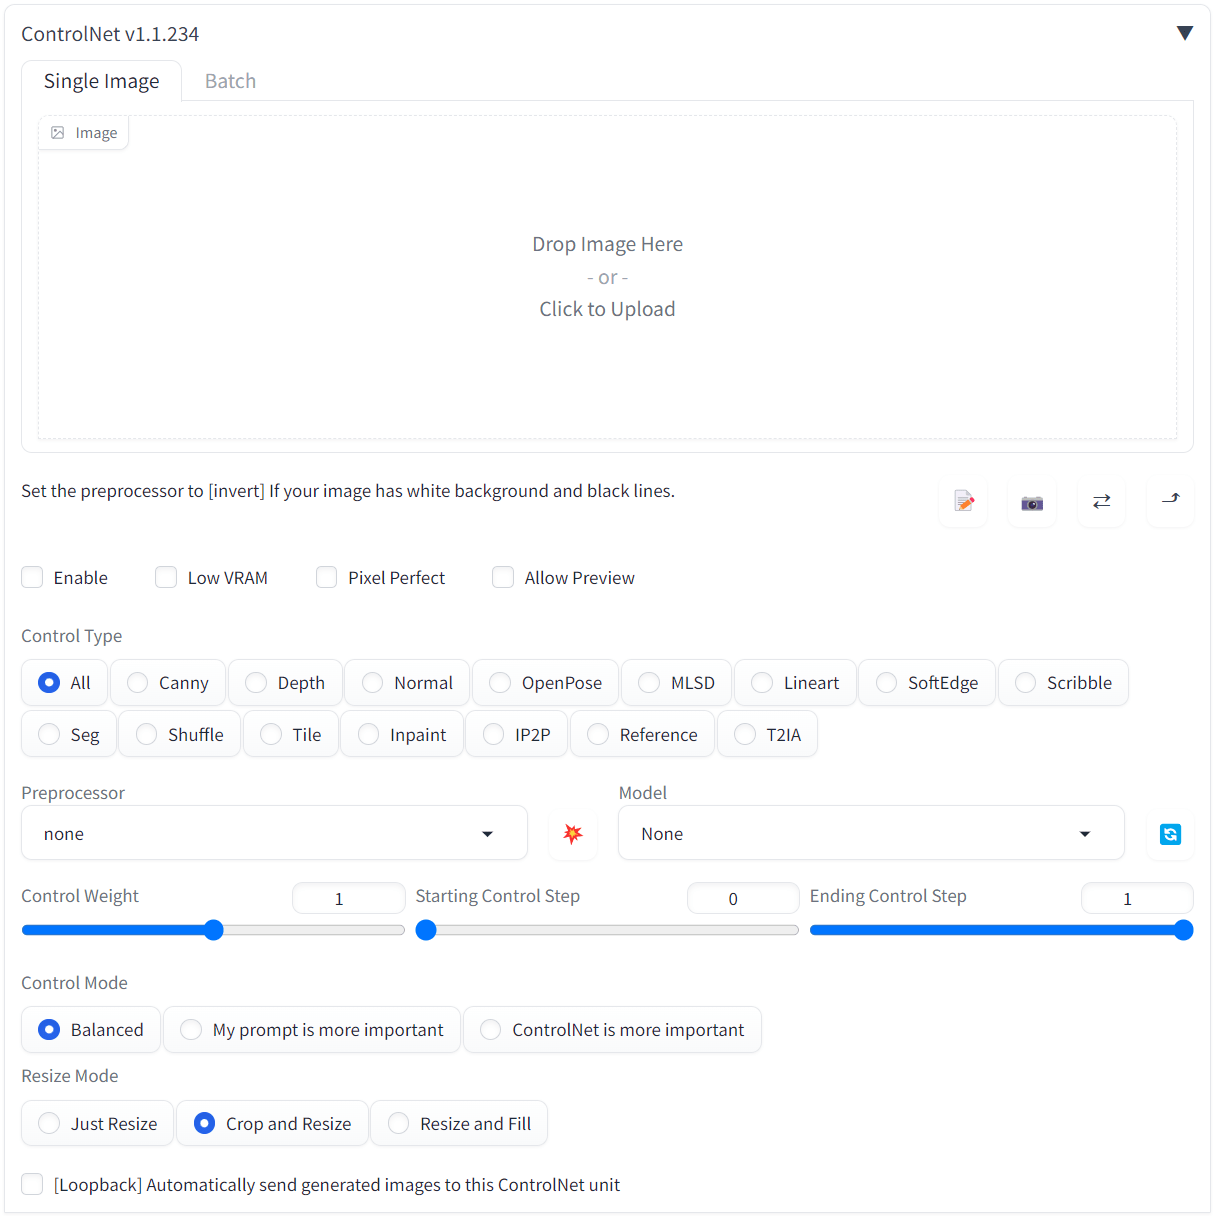The image size is (1215, 1216).
Task: Choose the Depth control type
Action: [x=285, y=683]
